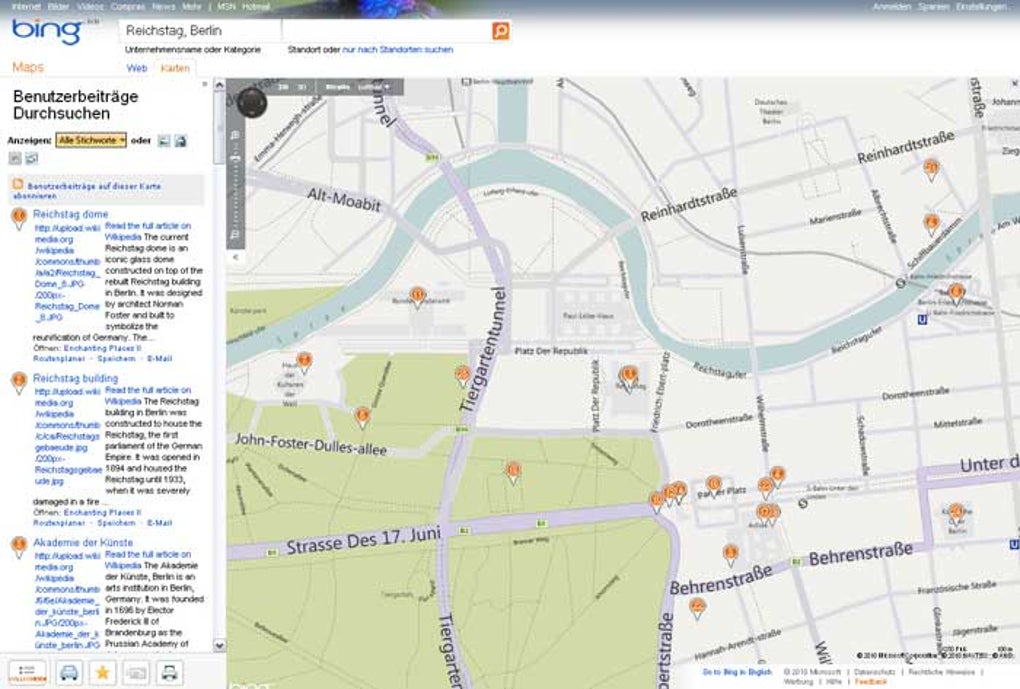This screenshot has height=689, width=1020.
Task: Click E-Mail under Reichstag building entry
Action: click(x=160, y=522)
